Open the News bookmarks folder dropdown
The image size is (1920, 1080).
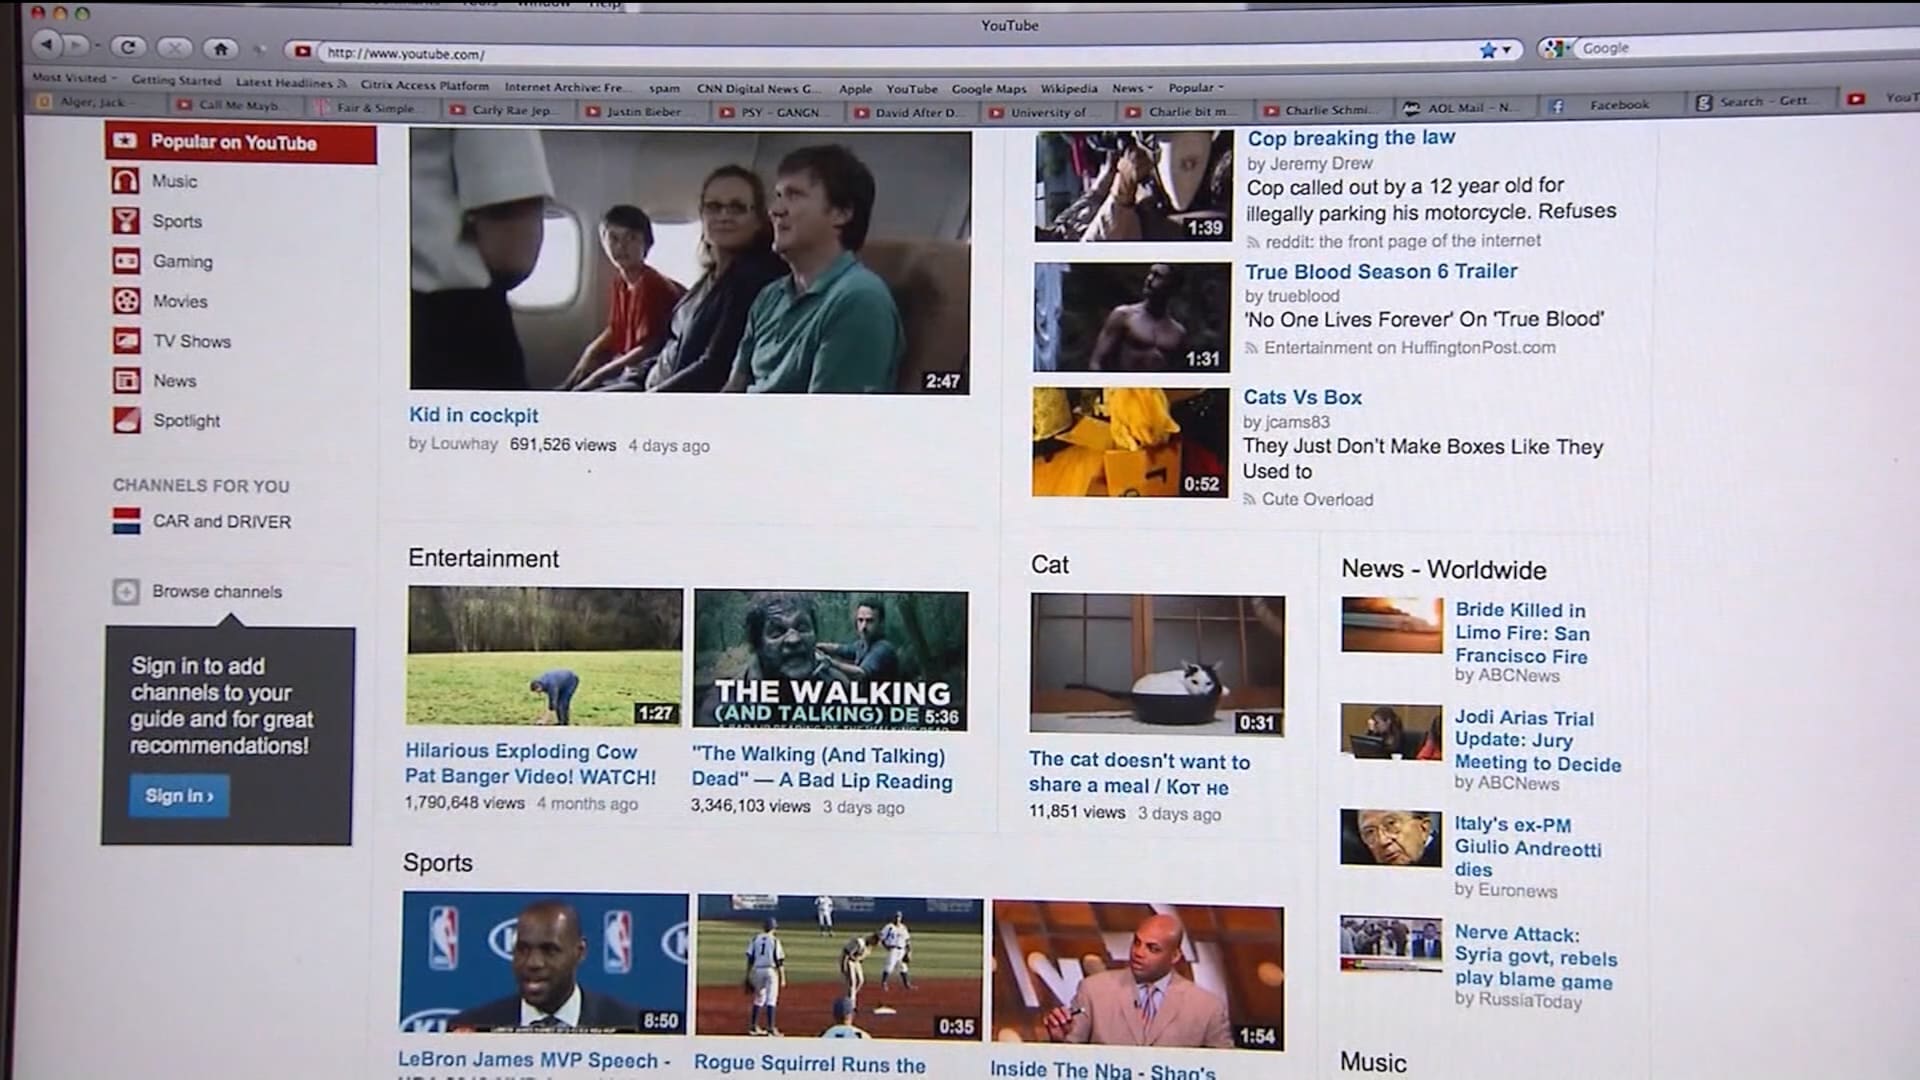click(1132, 88)
